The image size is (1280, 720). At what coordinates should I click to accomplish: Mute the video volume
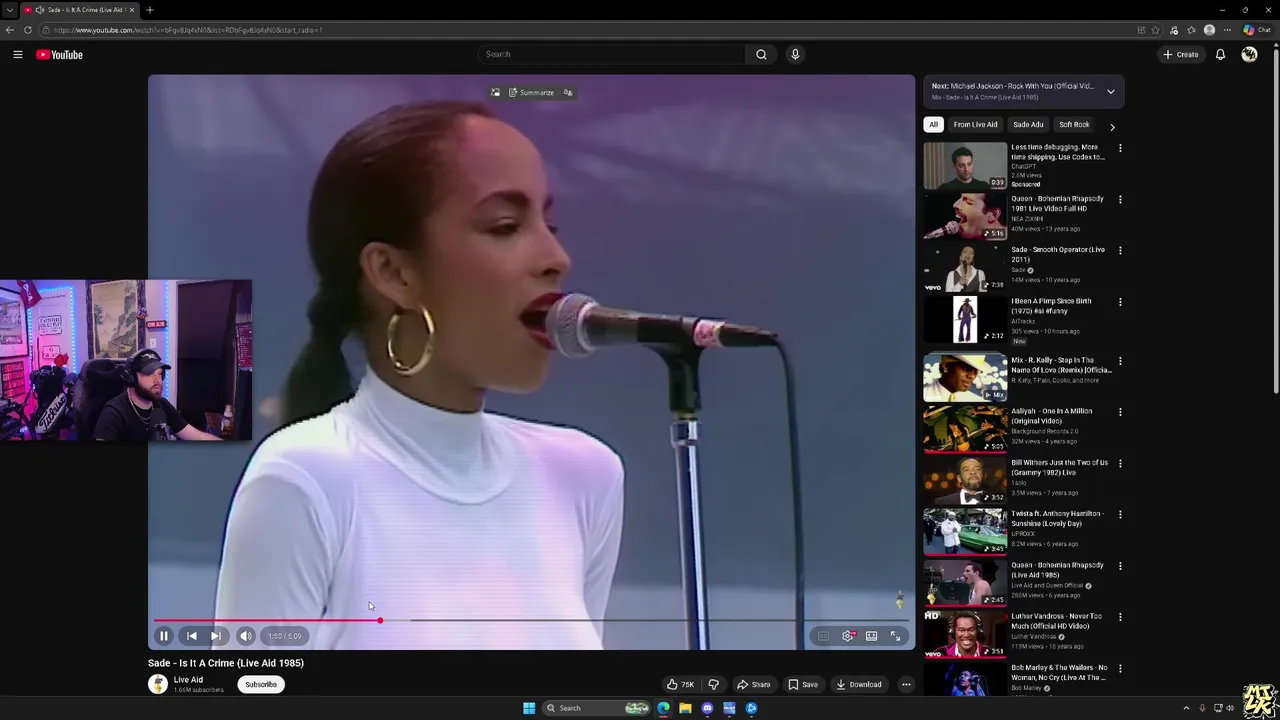(246, 636)
